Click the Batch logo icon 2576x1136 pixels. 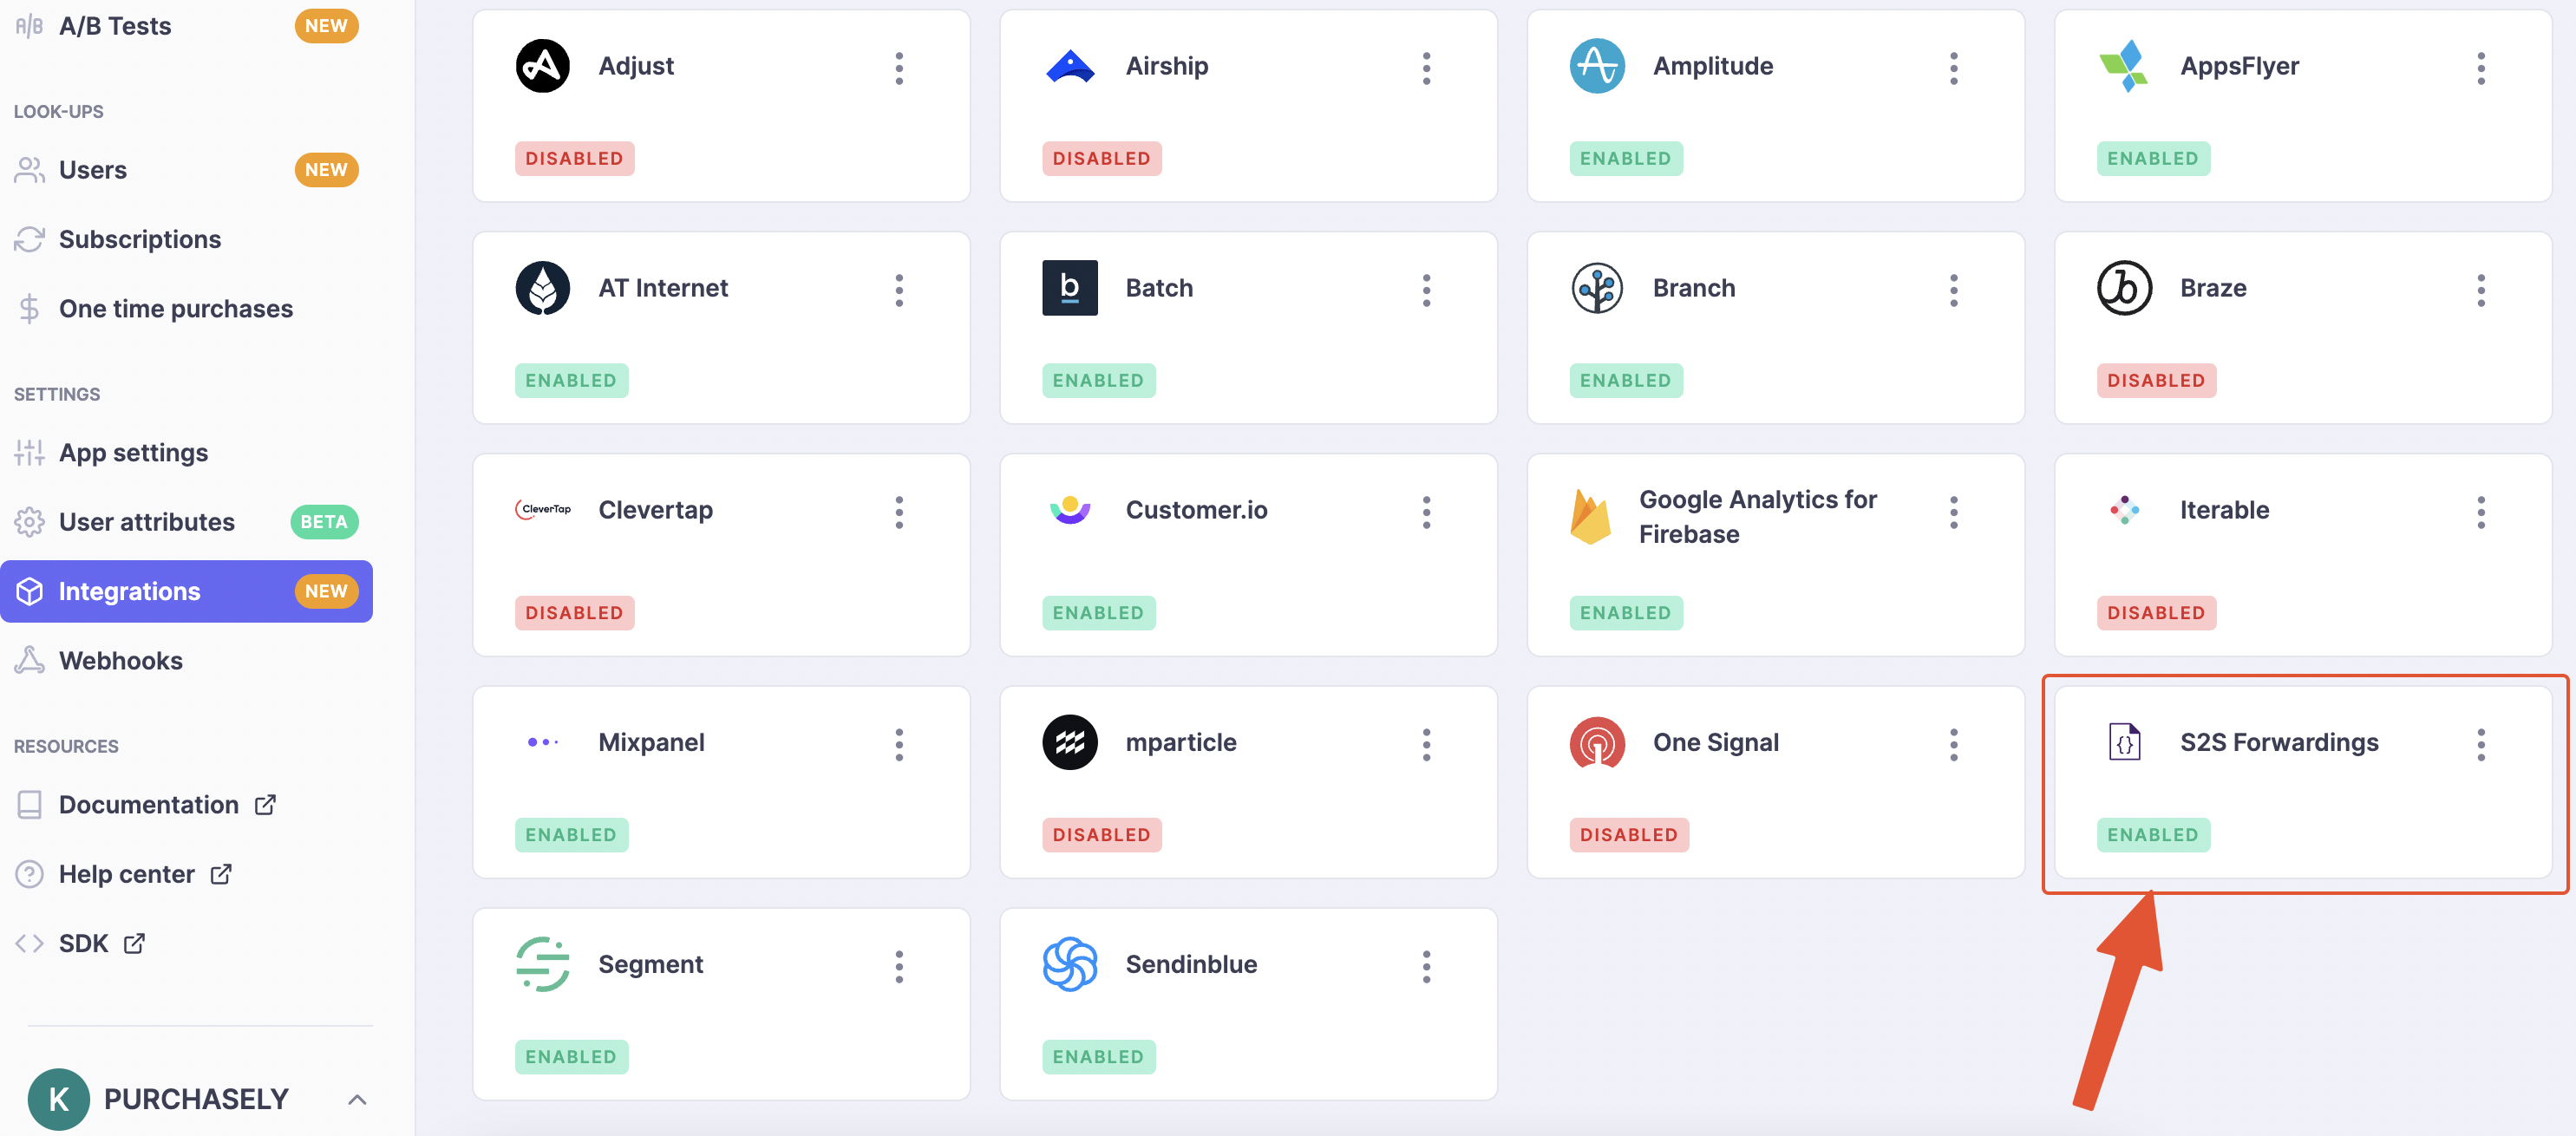tap(1069, 288)
